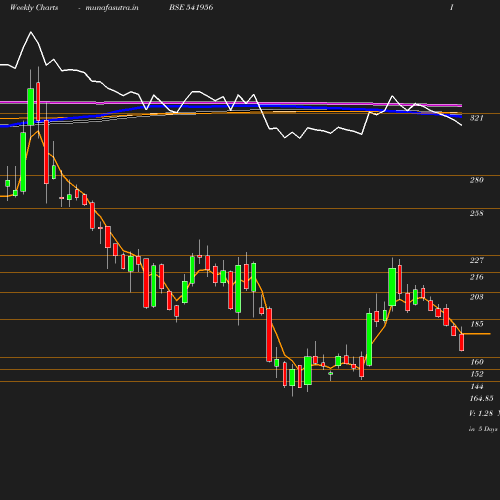500x500 pixels.
Task: Click the 185 price level label
Action: pos(477,324)
